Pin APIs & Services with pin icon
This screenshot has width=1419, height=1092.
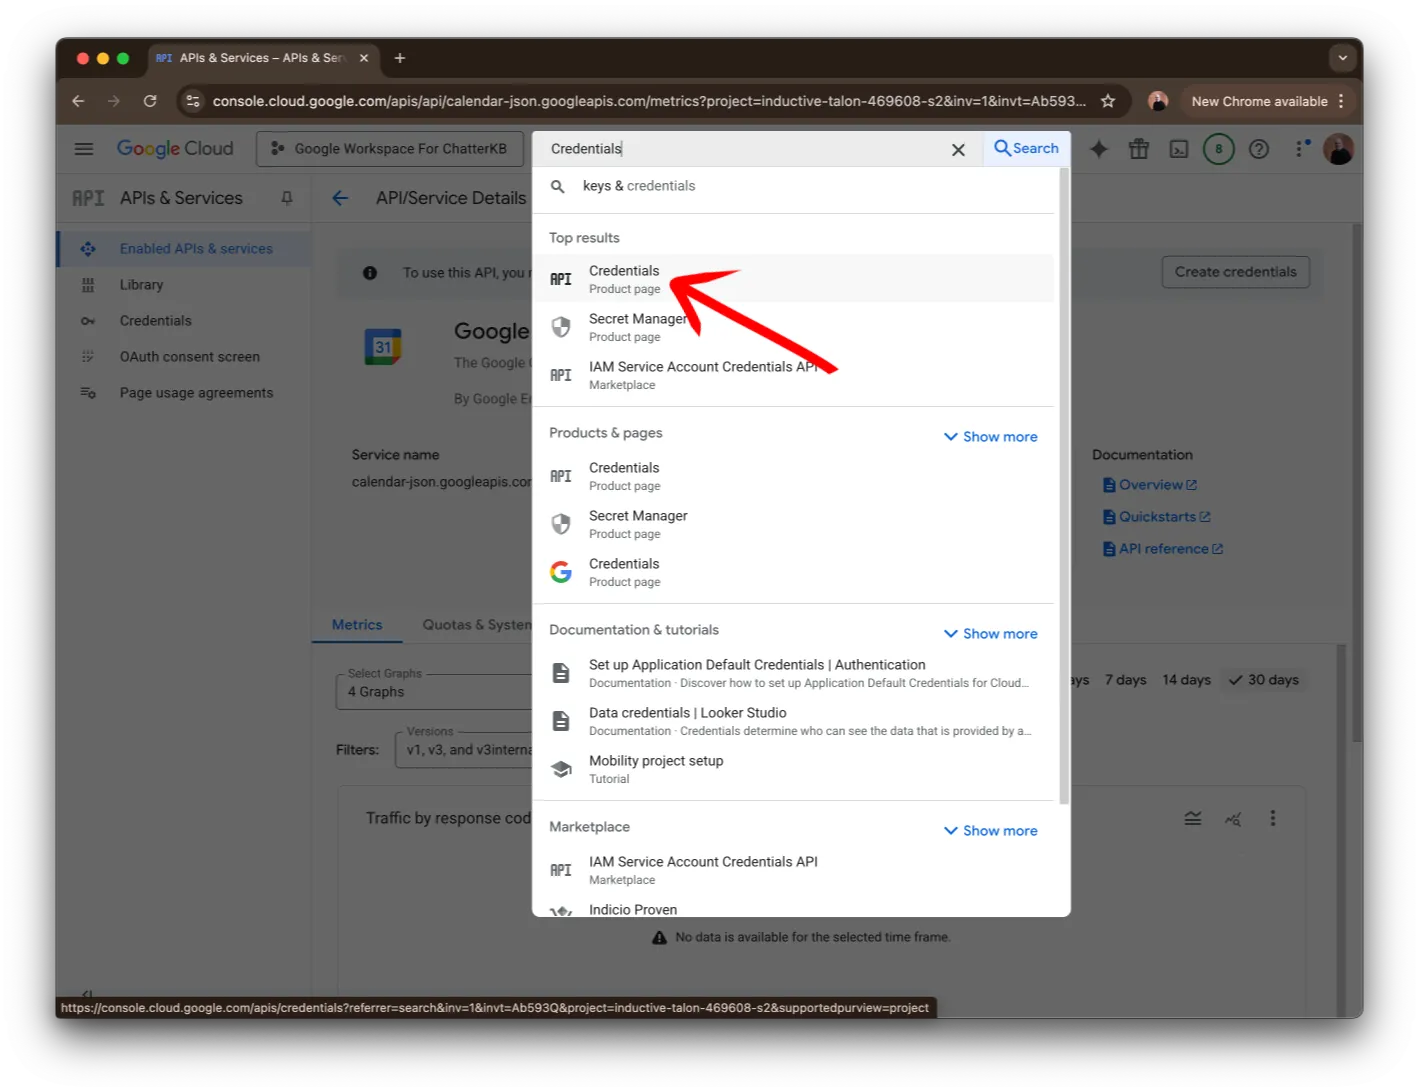(x=287, y=198)
